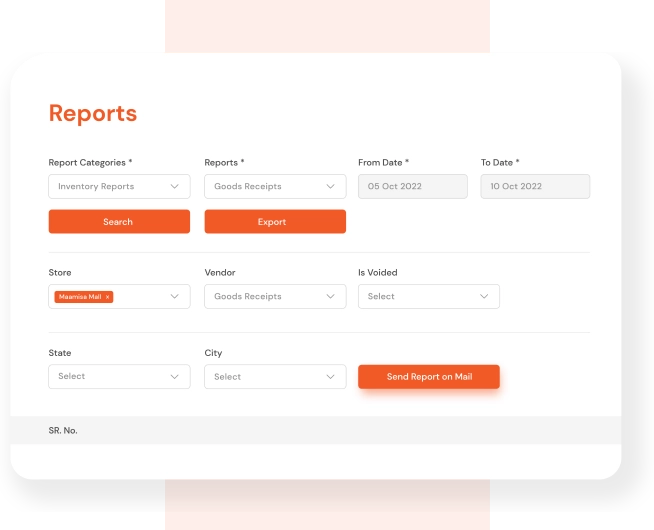
Task: Click the chevron arrow in City field
Action: (x=330, y=377)
